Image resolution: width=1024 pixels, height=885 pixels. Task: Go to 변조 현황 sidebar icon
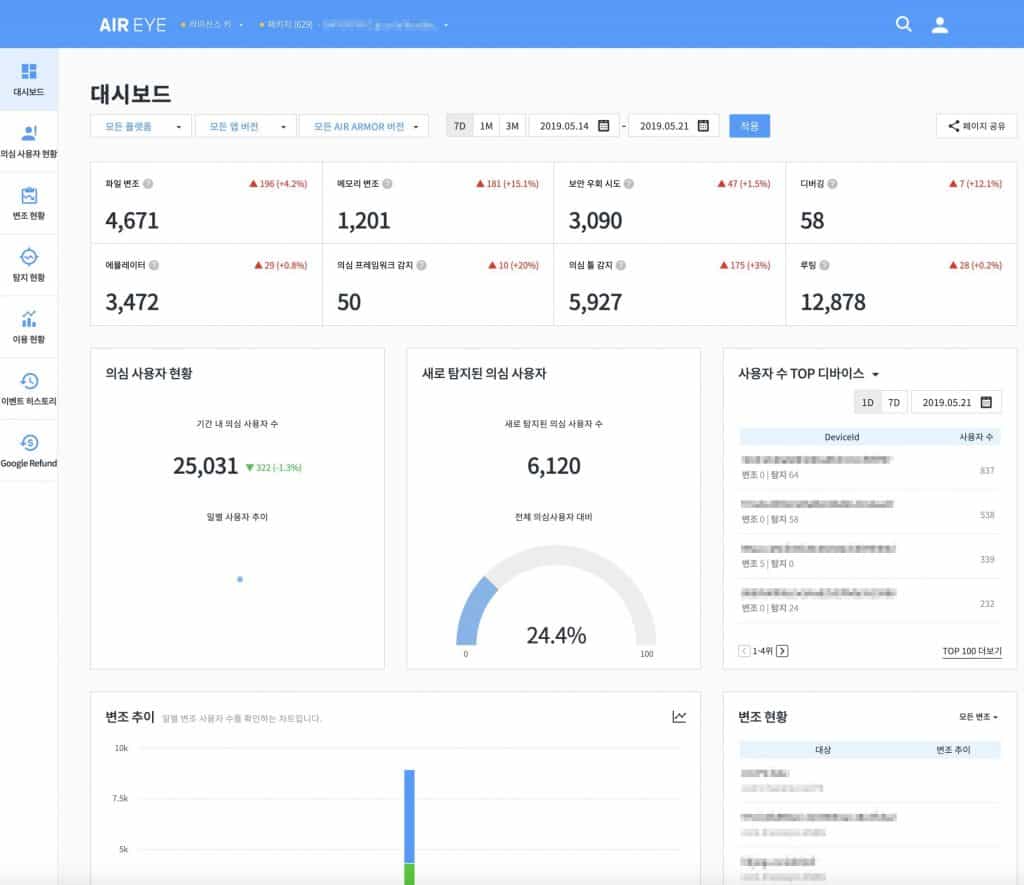(x=29, y=203)
